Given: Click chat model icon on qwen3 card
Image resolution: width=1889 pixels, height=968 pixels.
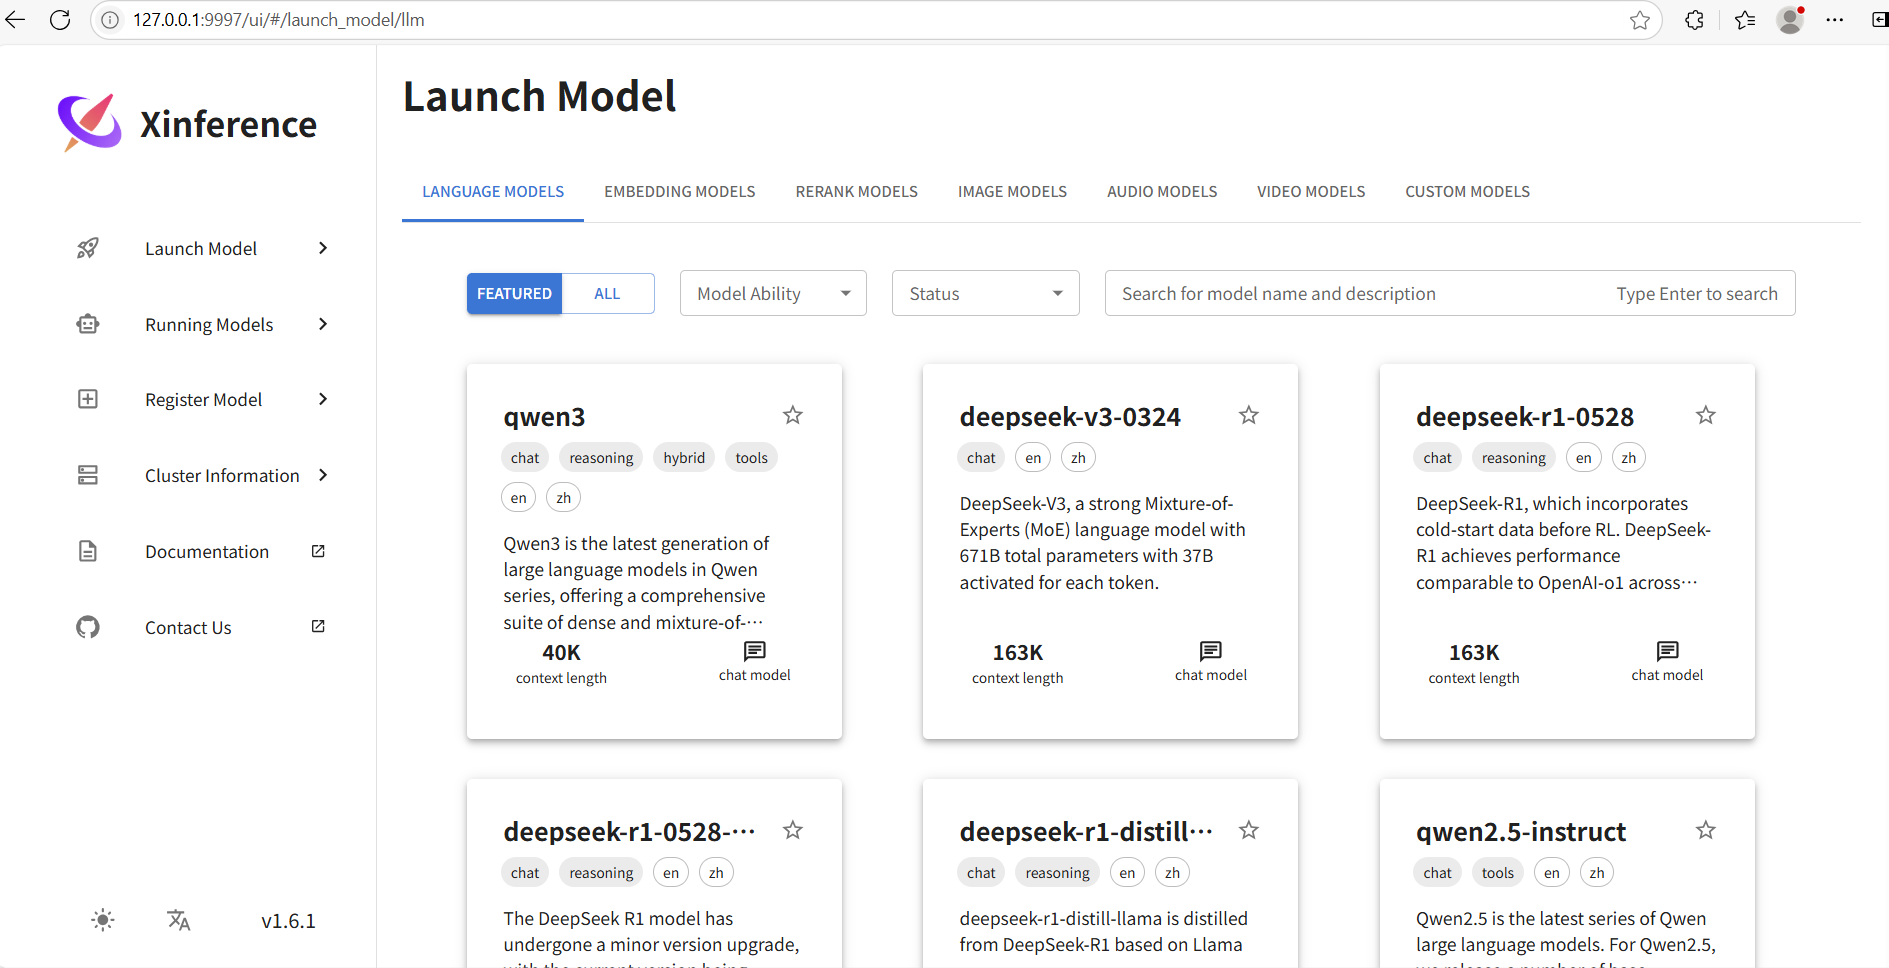Looking at the screenshot, I should coord(755,651).
